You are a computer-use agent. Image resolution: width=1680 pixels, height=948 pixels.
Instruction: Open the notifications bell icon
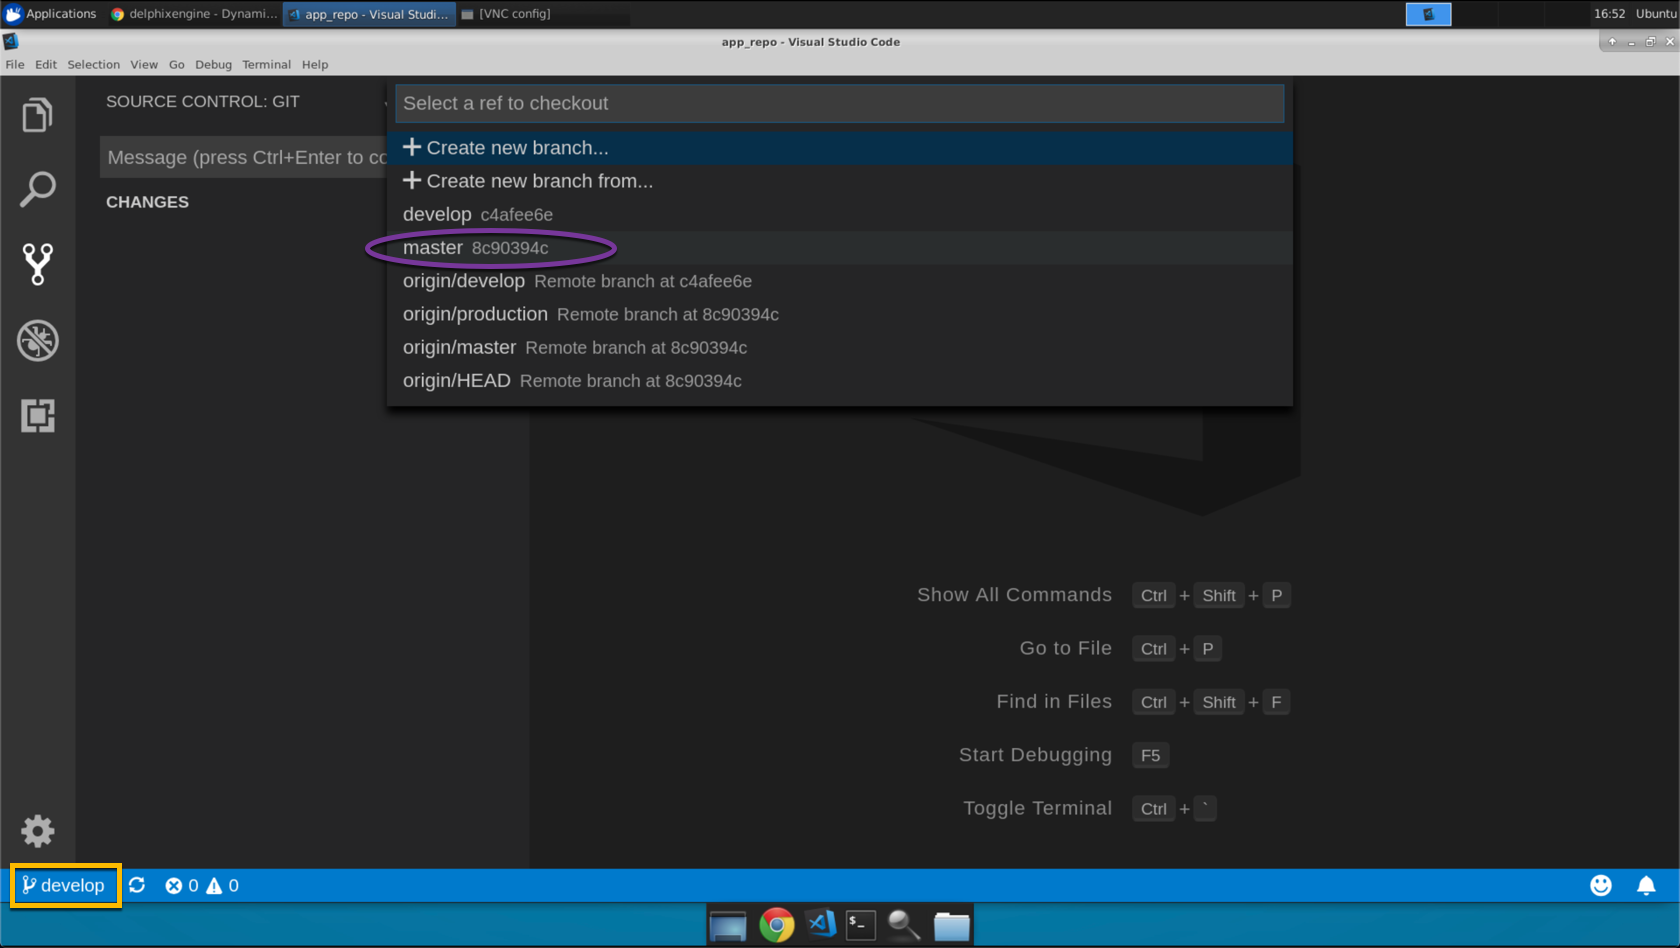1646,885
